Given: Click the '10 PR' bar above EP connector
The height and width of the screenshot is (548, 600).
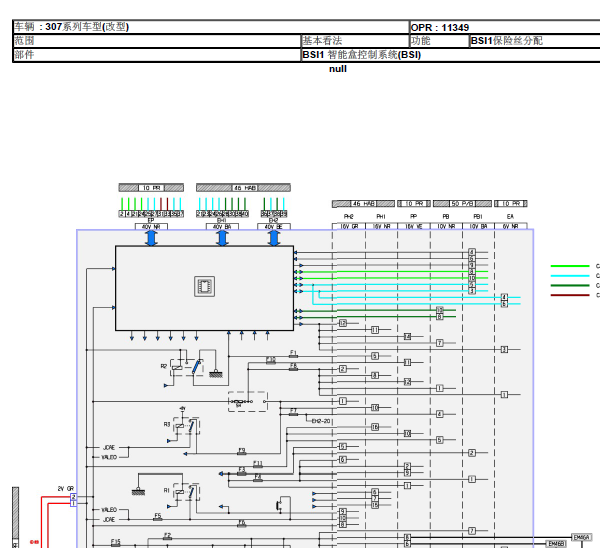Looking at the screenshot, I should tap(151, 188).
